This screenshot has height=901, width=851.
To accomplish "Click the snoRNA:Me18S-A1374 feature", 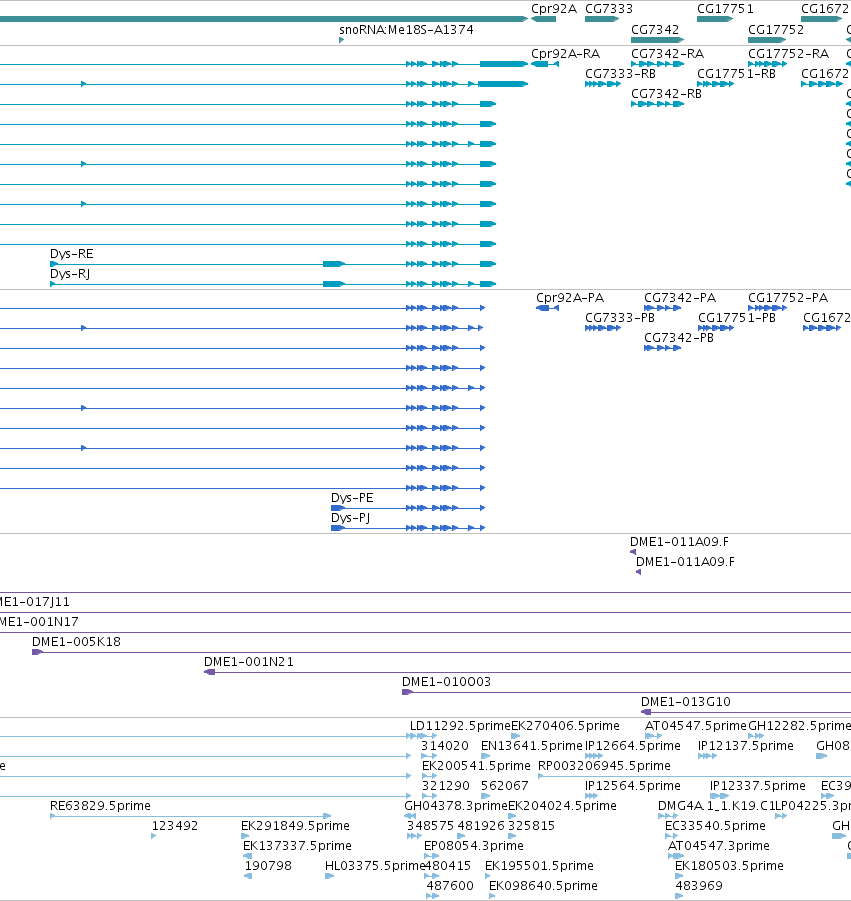I will click(x=341, y=40).
